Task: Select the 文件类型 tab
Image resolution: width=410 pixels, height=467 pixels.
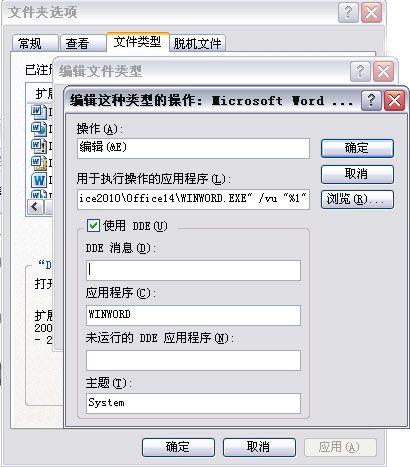Action: [138, 42]
